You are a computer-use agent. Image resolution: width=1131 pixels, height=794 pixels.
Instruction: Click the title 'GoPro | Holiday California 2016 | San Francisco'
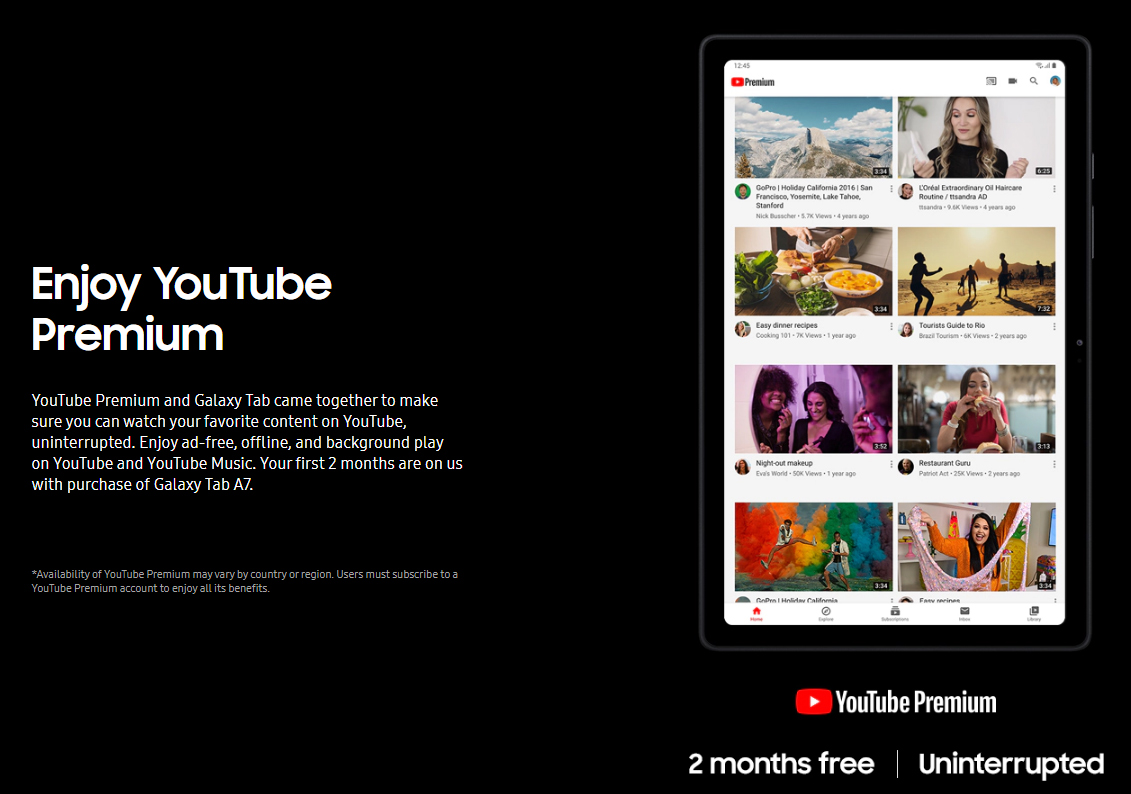tap(814, 196)
